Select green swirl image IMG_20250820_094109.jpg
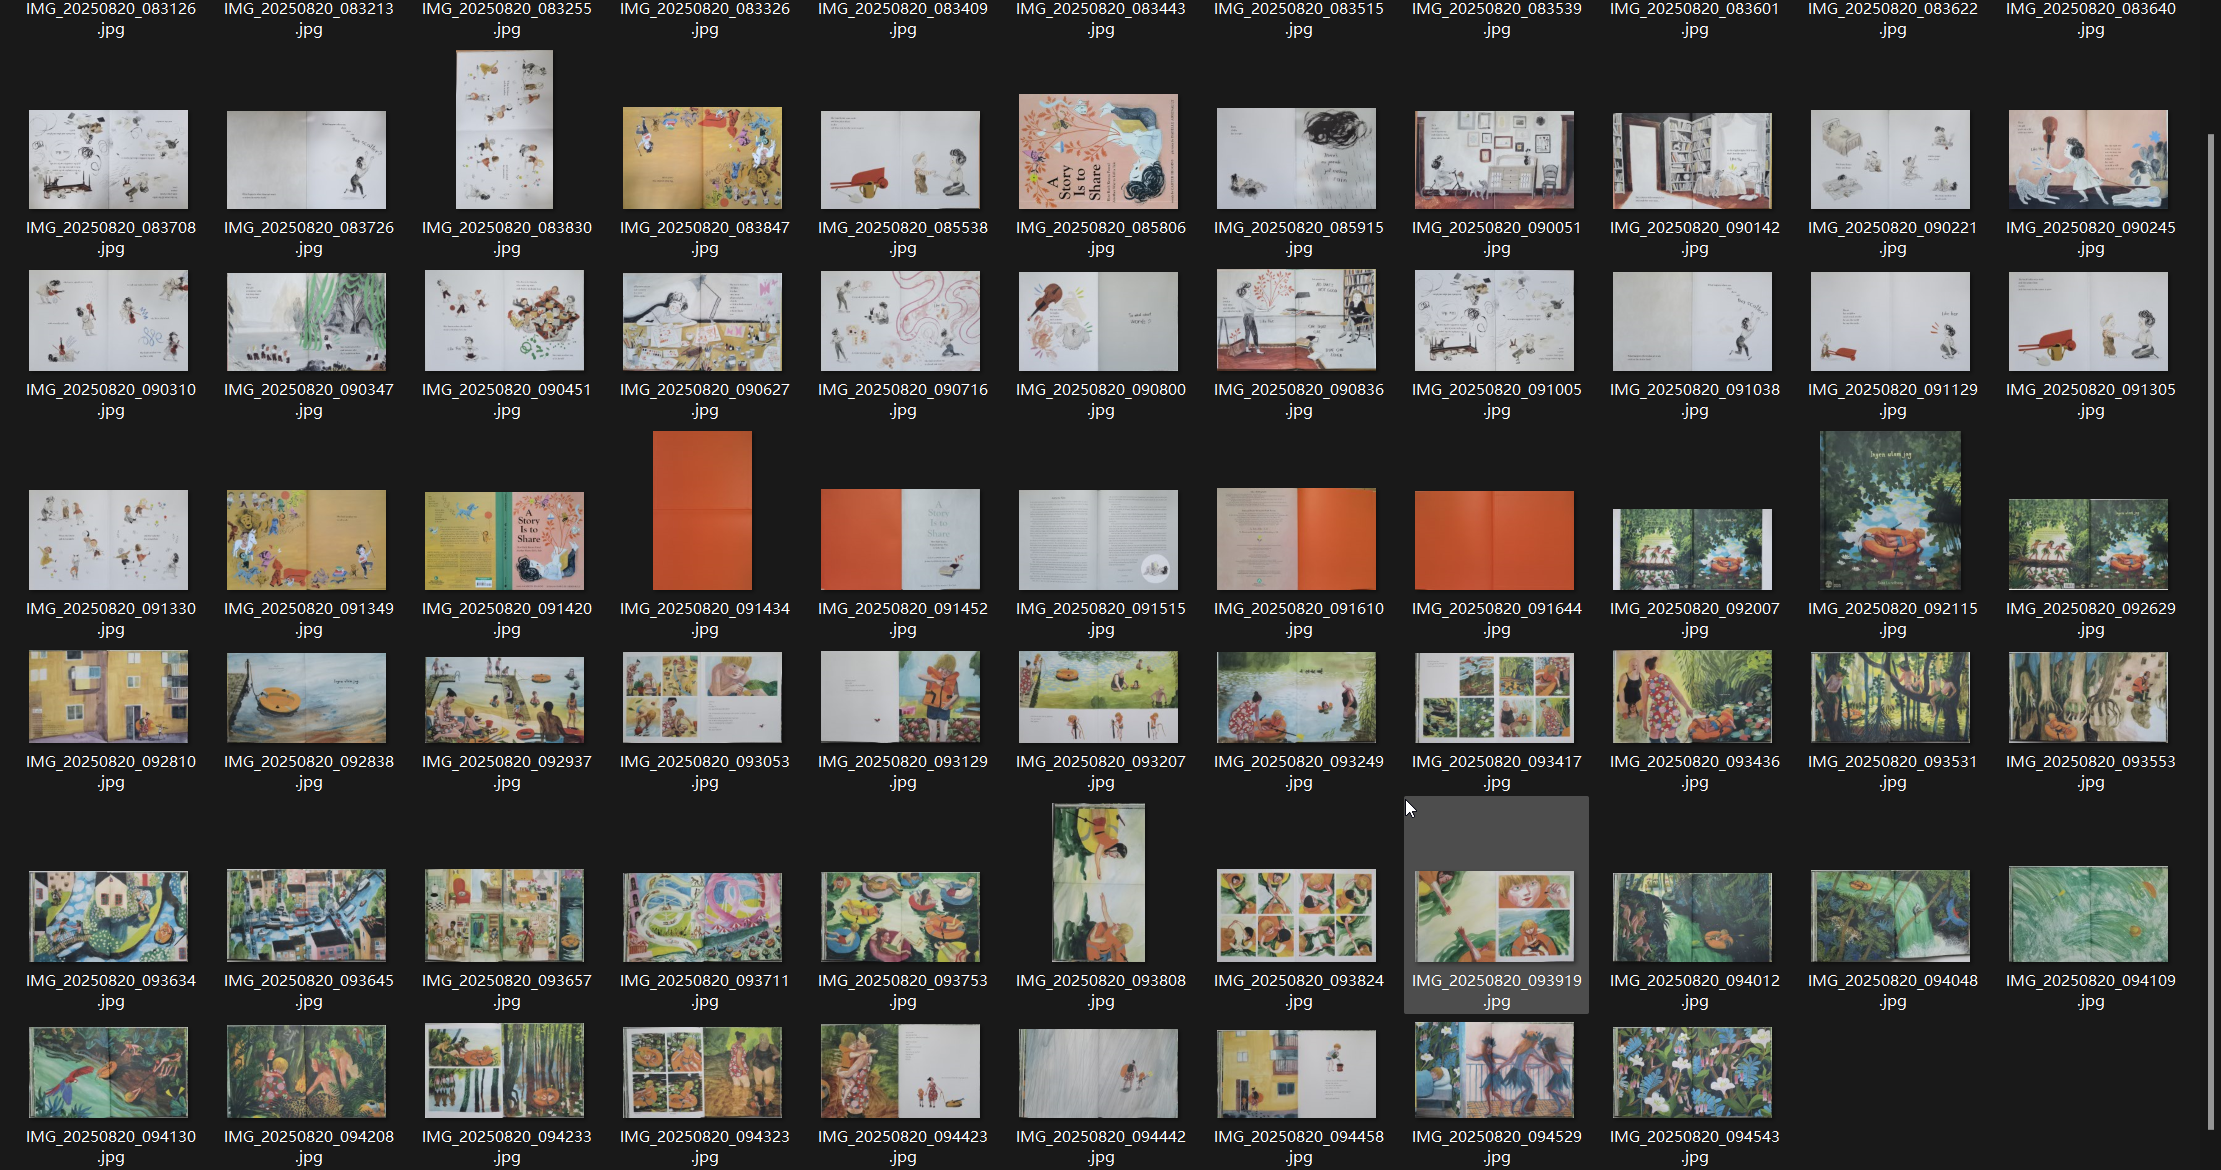This screenshot has height=1170, width=2221. 2088,914
